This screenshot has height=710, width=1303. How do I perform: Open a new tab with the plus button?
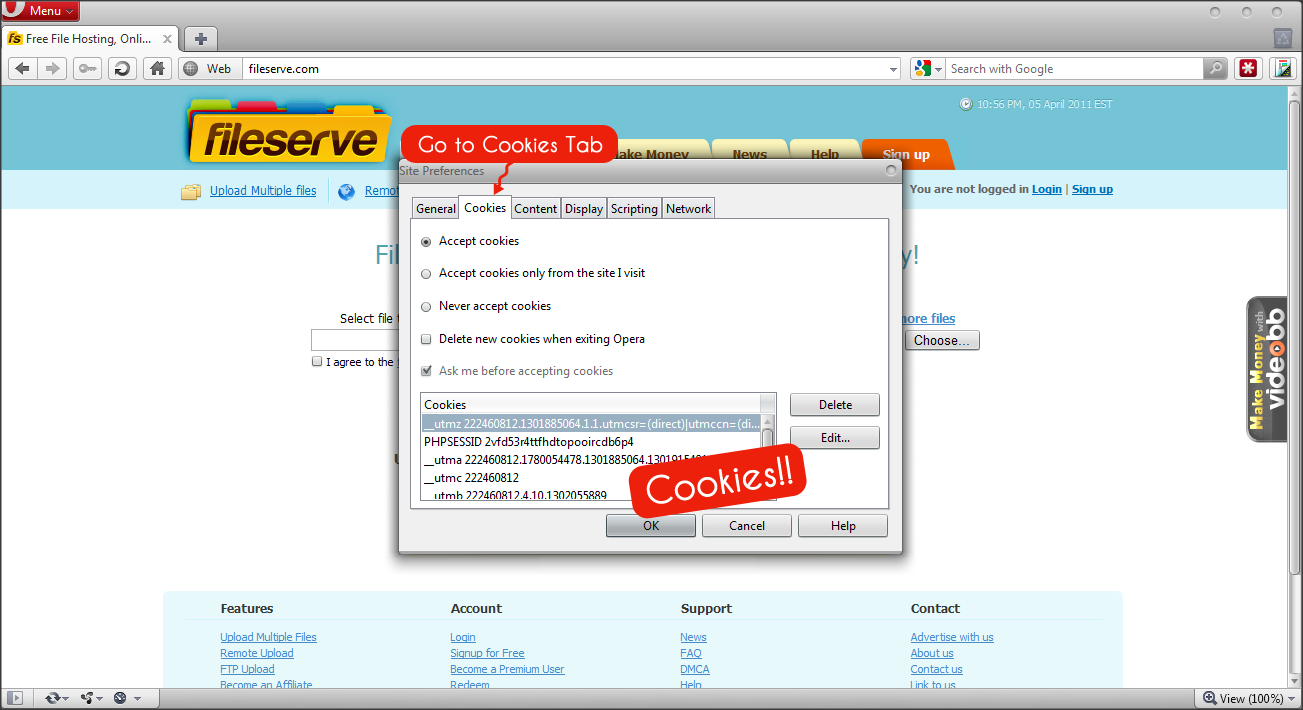201,39
